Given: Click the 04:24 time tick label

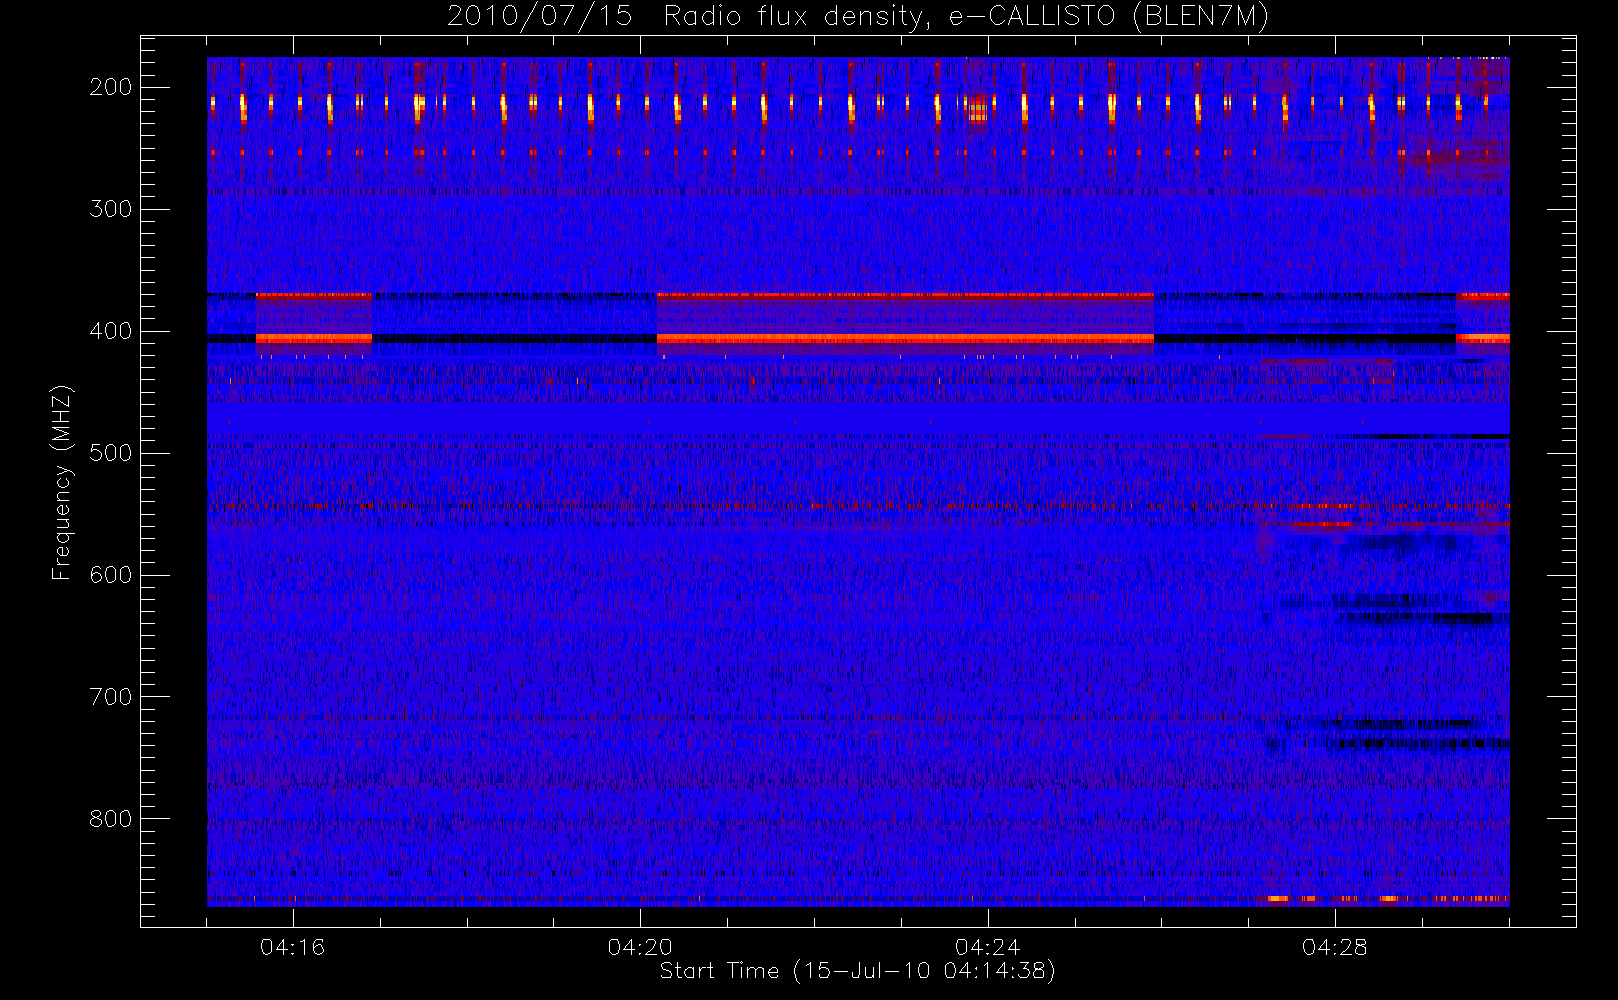Looking at the screenshot, I should tap(987, 947).
